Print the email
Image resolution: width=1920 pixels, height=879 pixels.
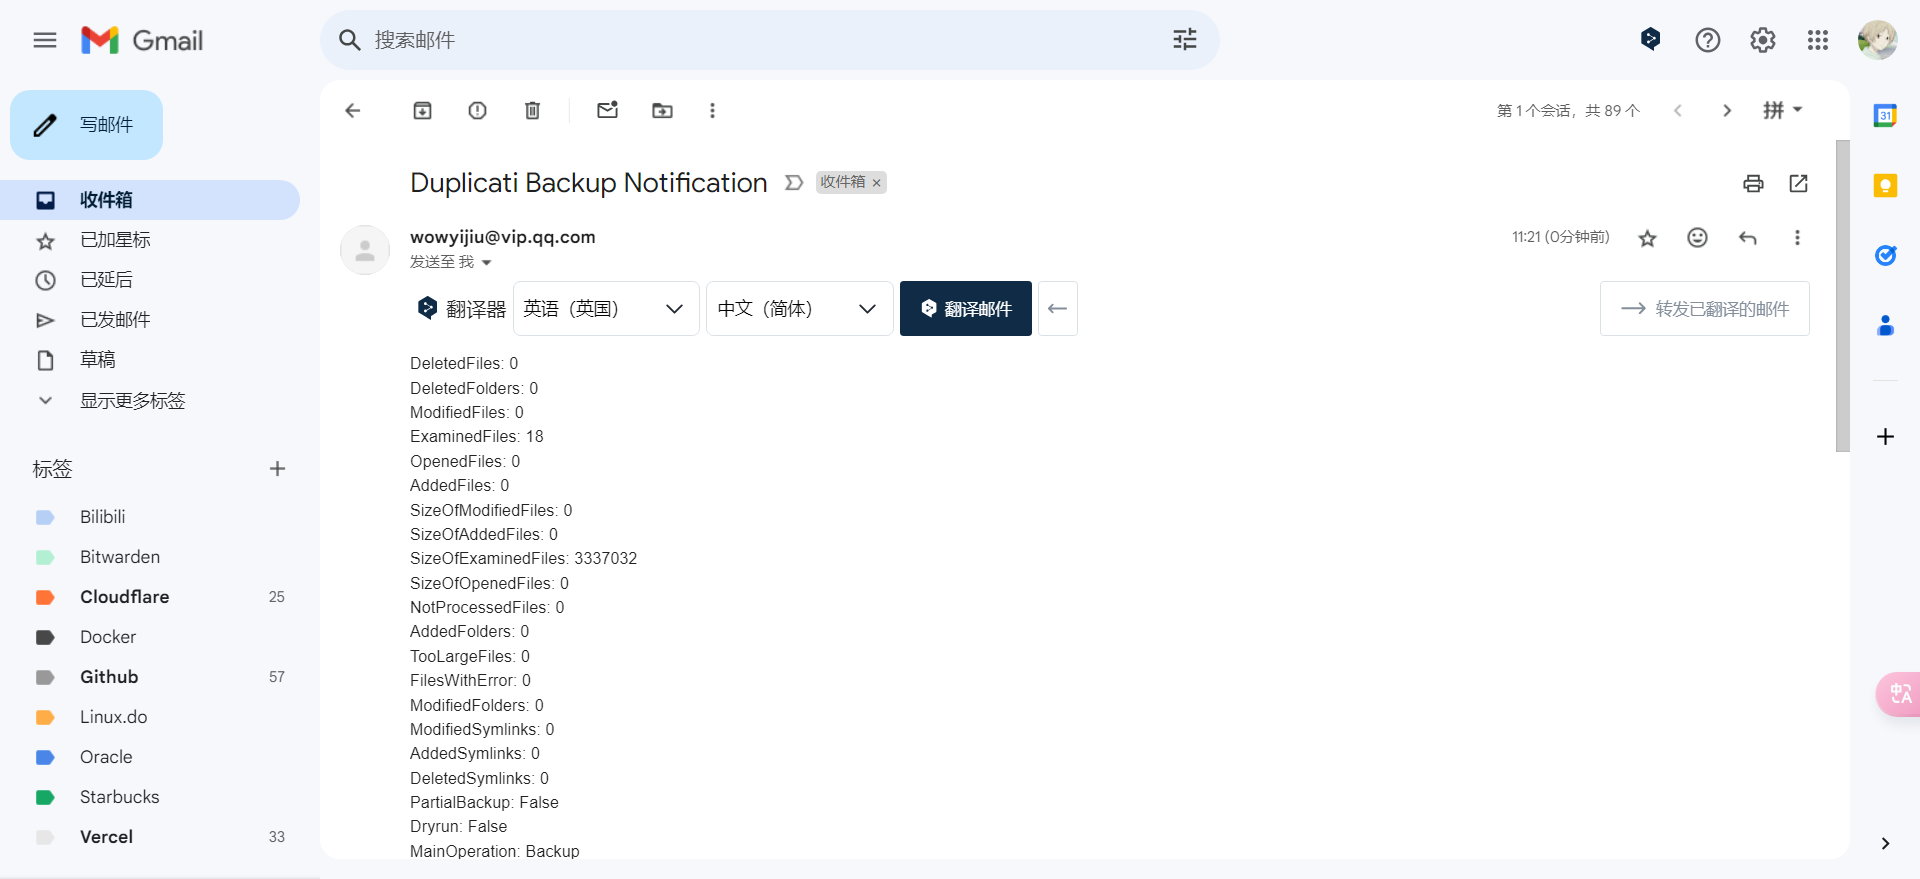[1753, 183]
